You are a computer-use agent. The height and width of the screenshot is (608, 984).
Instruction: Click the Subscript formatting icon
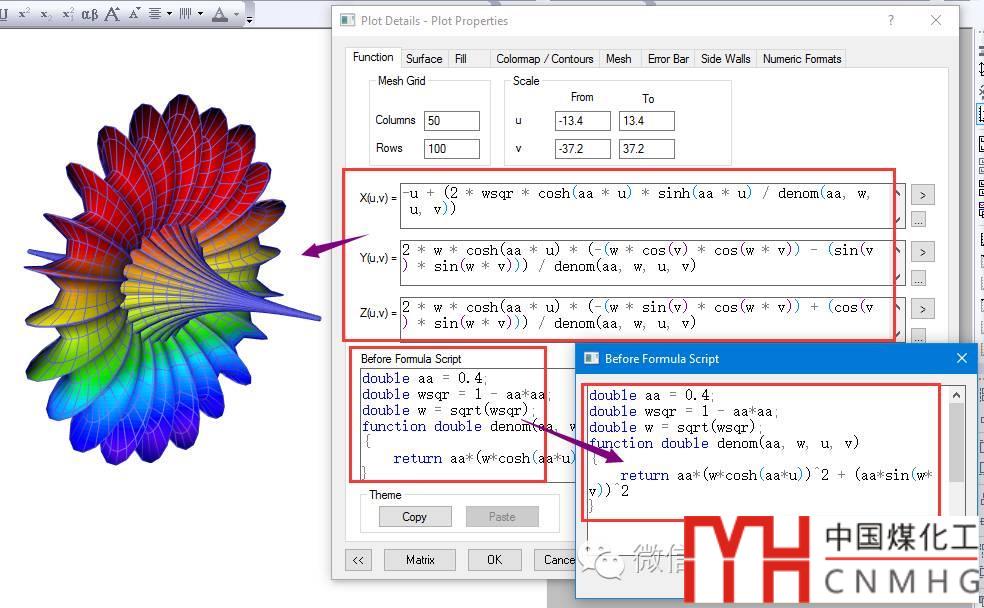coord(45,14)
